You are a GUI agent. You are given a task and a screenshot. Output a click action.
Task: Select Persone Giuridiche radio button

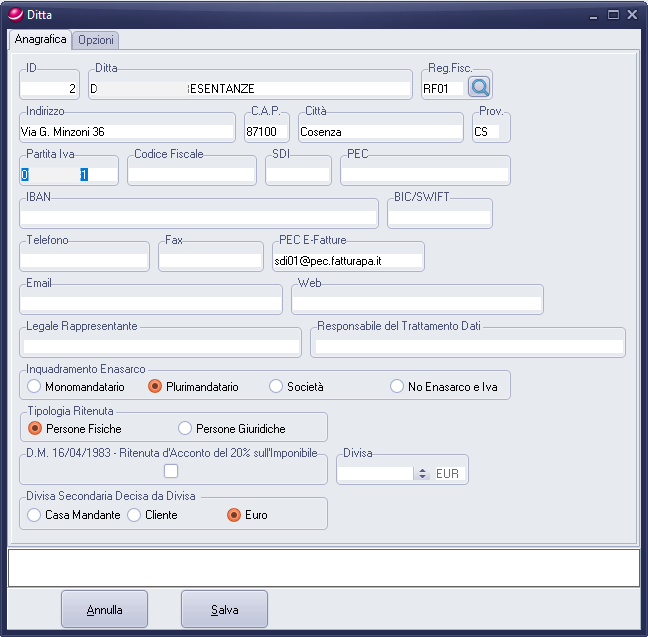185,428
